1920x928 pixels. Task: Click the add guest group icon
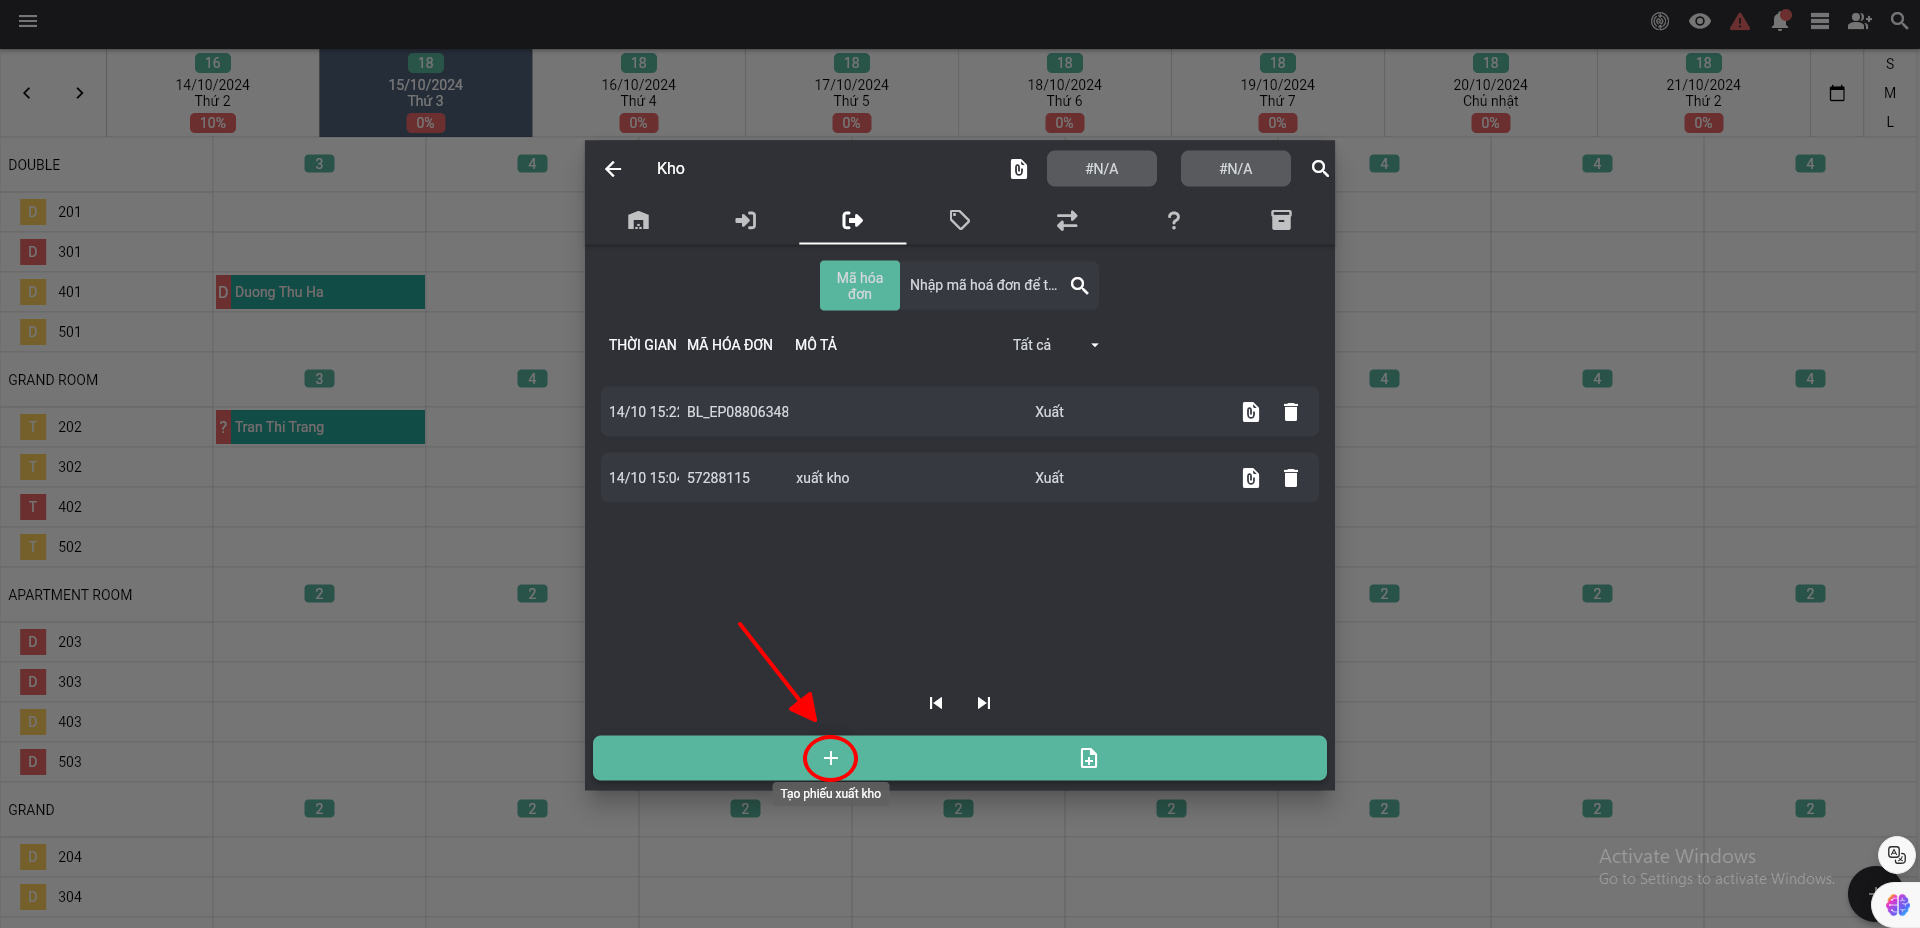coord(1860,21)
